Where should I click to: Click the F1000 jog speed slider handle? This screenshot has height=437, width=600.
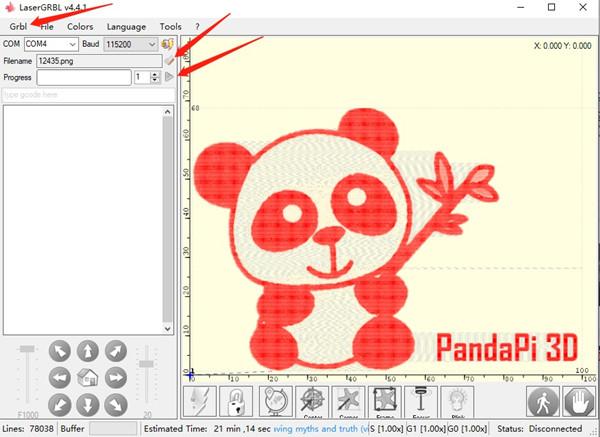pos(27,349)
